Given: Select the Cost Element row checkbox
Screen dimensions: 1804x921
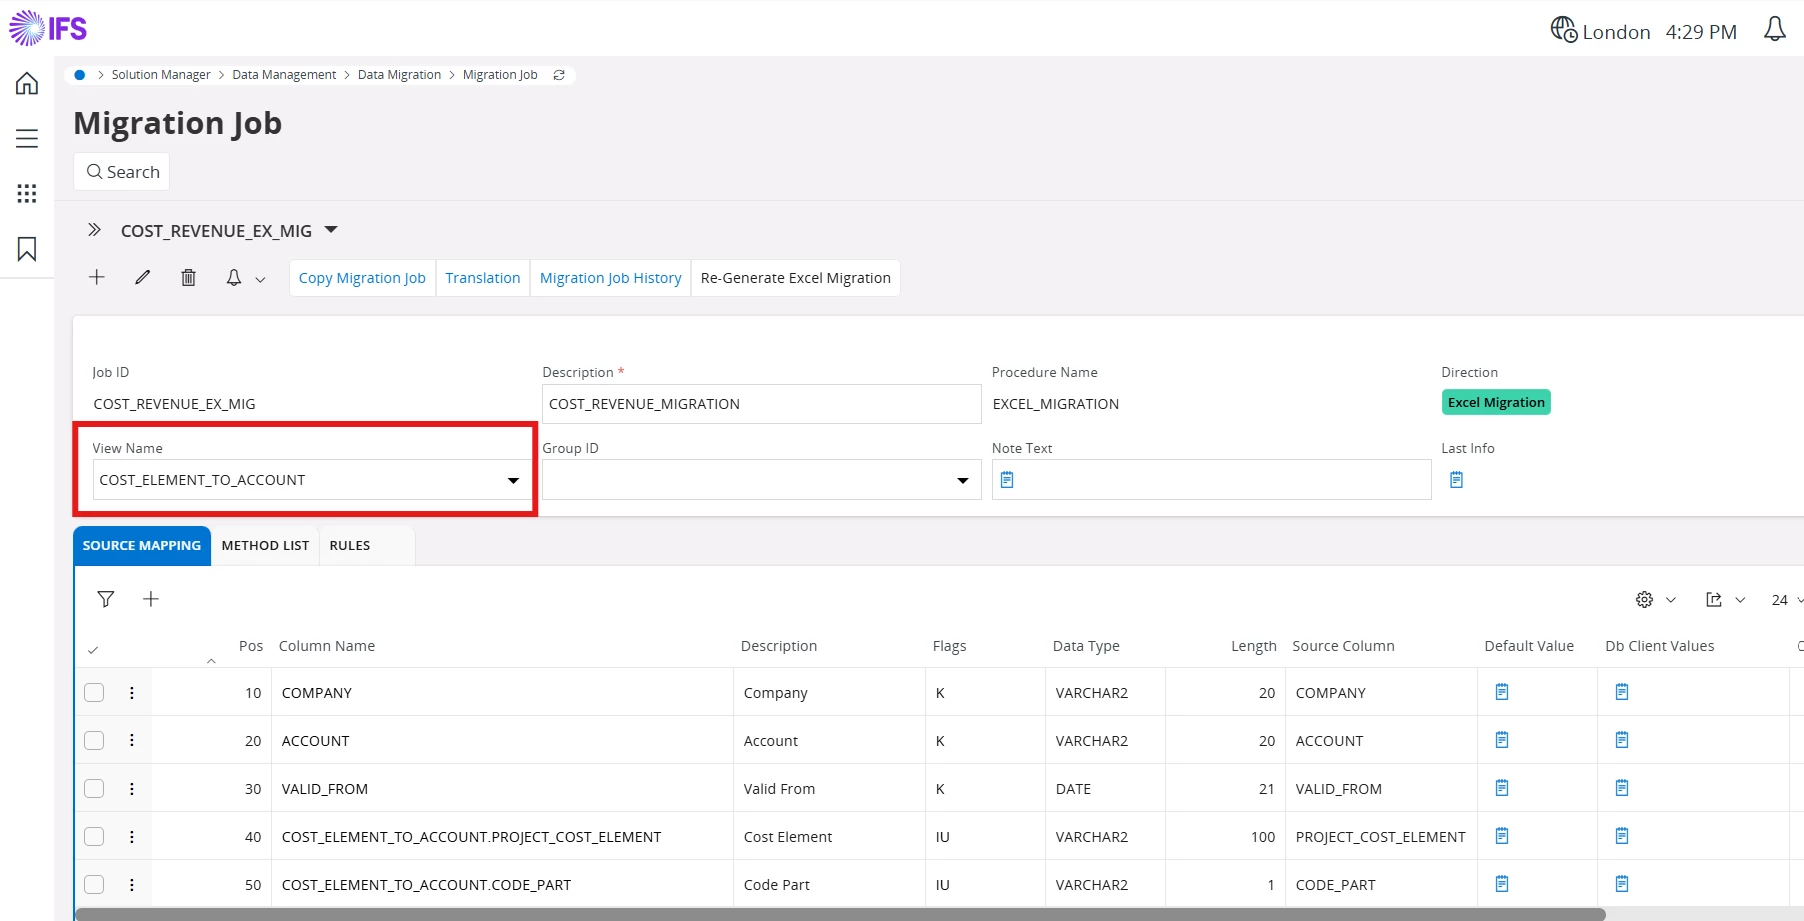Looking at the screenshot, I should (x=94, y=837).
